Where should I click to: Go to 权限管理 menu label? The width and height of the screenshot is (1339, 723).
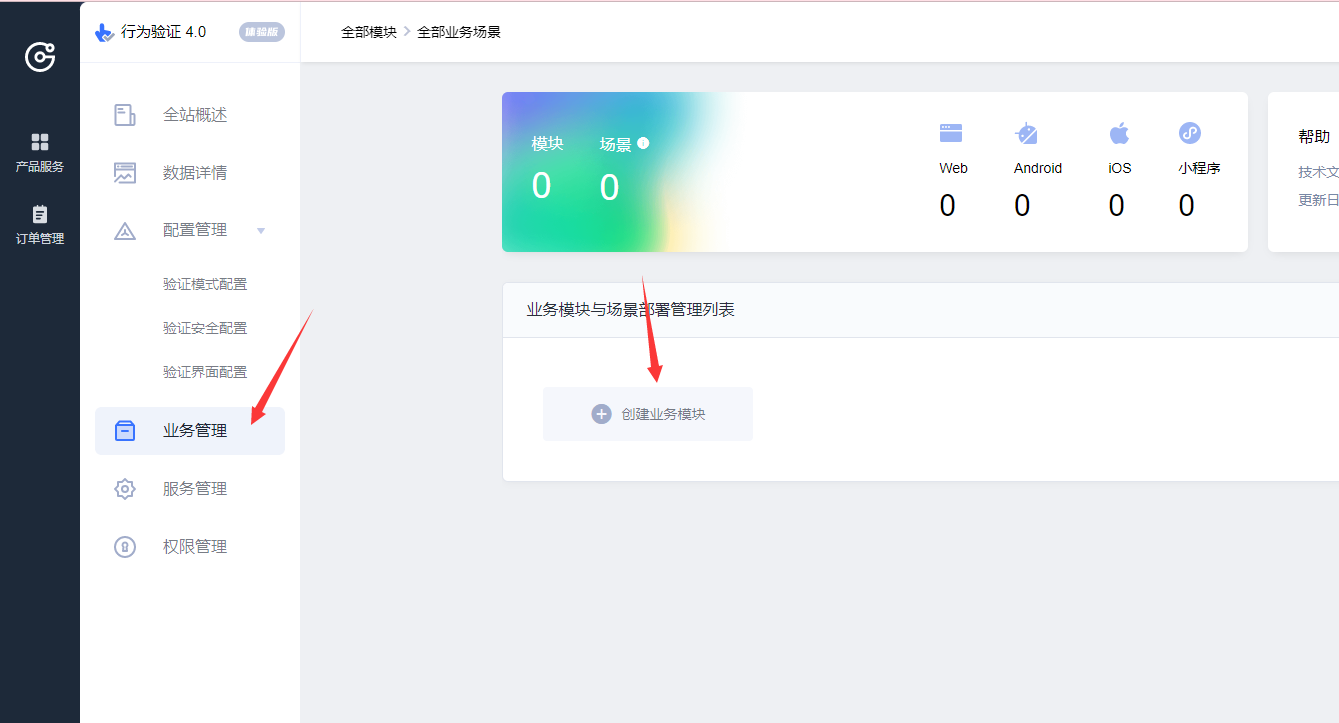pos(195,547)
